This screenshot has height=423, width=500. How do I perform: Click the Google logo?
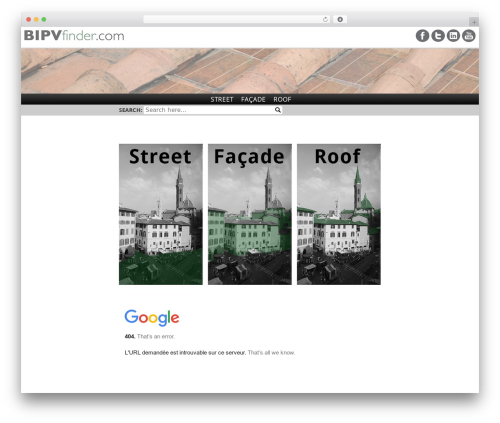pyautogui.click(x=152, y=317)
